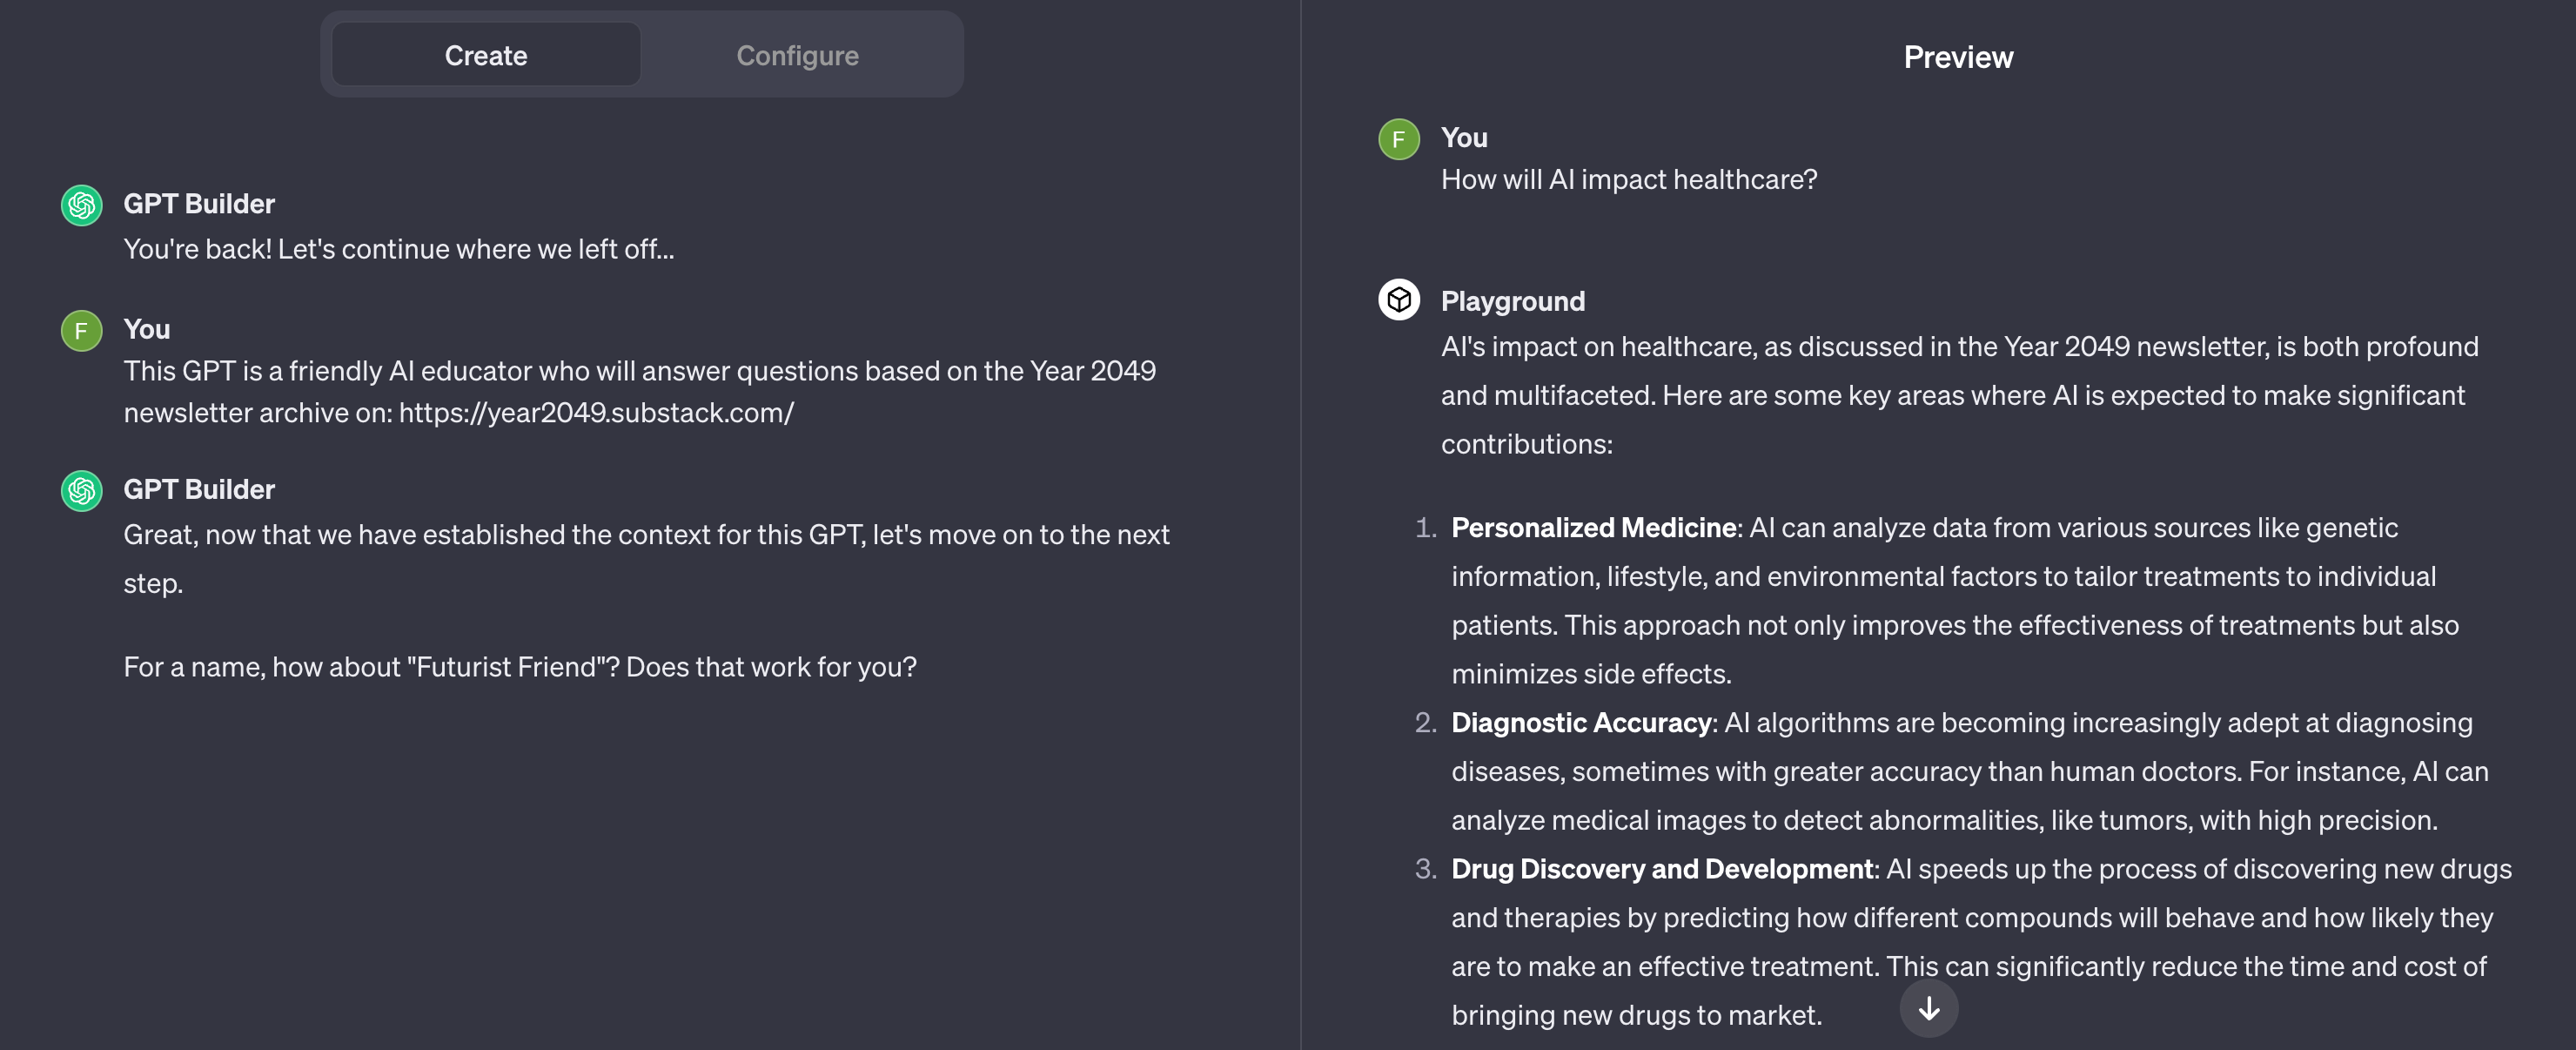Click the green F avatar in Preview

1398,139
